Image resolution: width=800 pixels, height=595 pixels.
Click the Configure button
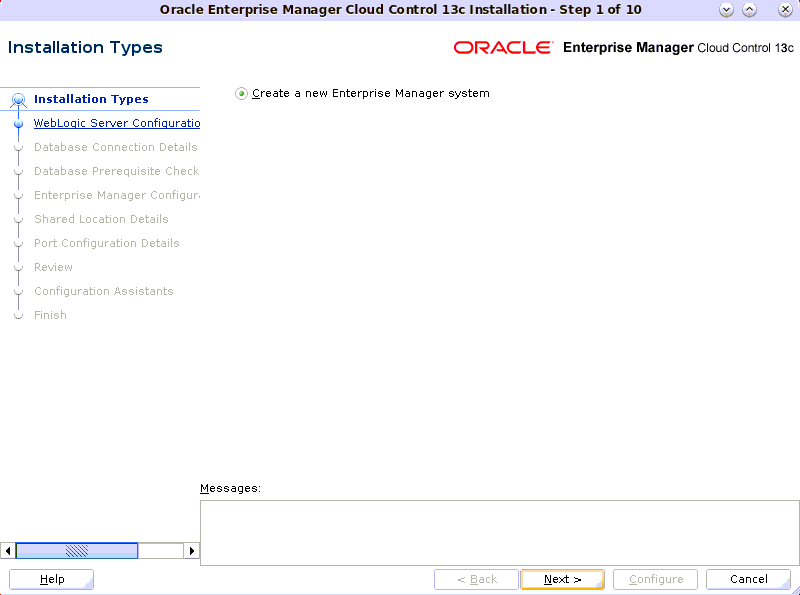pos(655,579)
